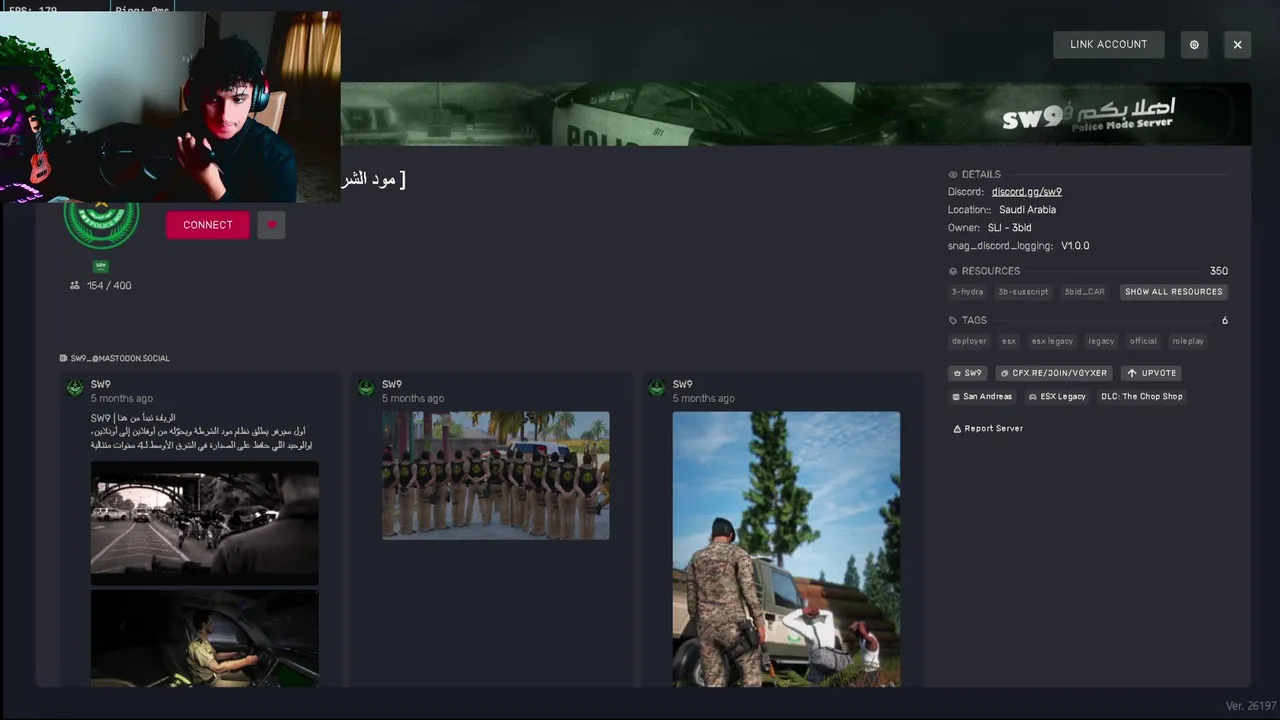Image resolution: width=1280 pixels, height=720 pixels.
Task: Click the San Andreas map badge
Action: (x=983, y=396)
